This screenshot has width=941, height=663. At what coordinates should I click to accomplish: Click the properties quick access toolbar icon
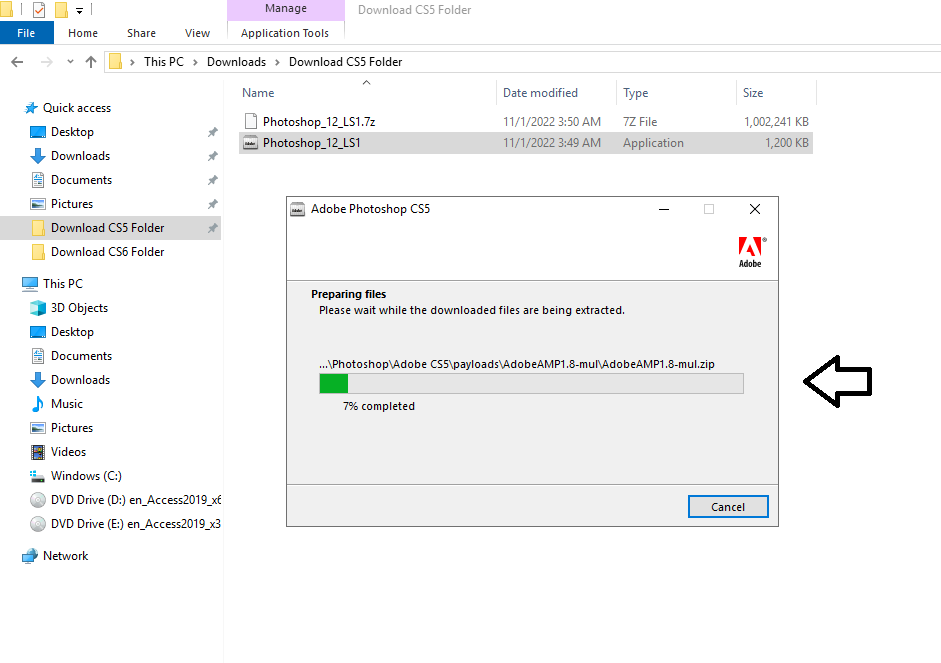click(x=39, y=10)
